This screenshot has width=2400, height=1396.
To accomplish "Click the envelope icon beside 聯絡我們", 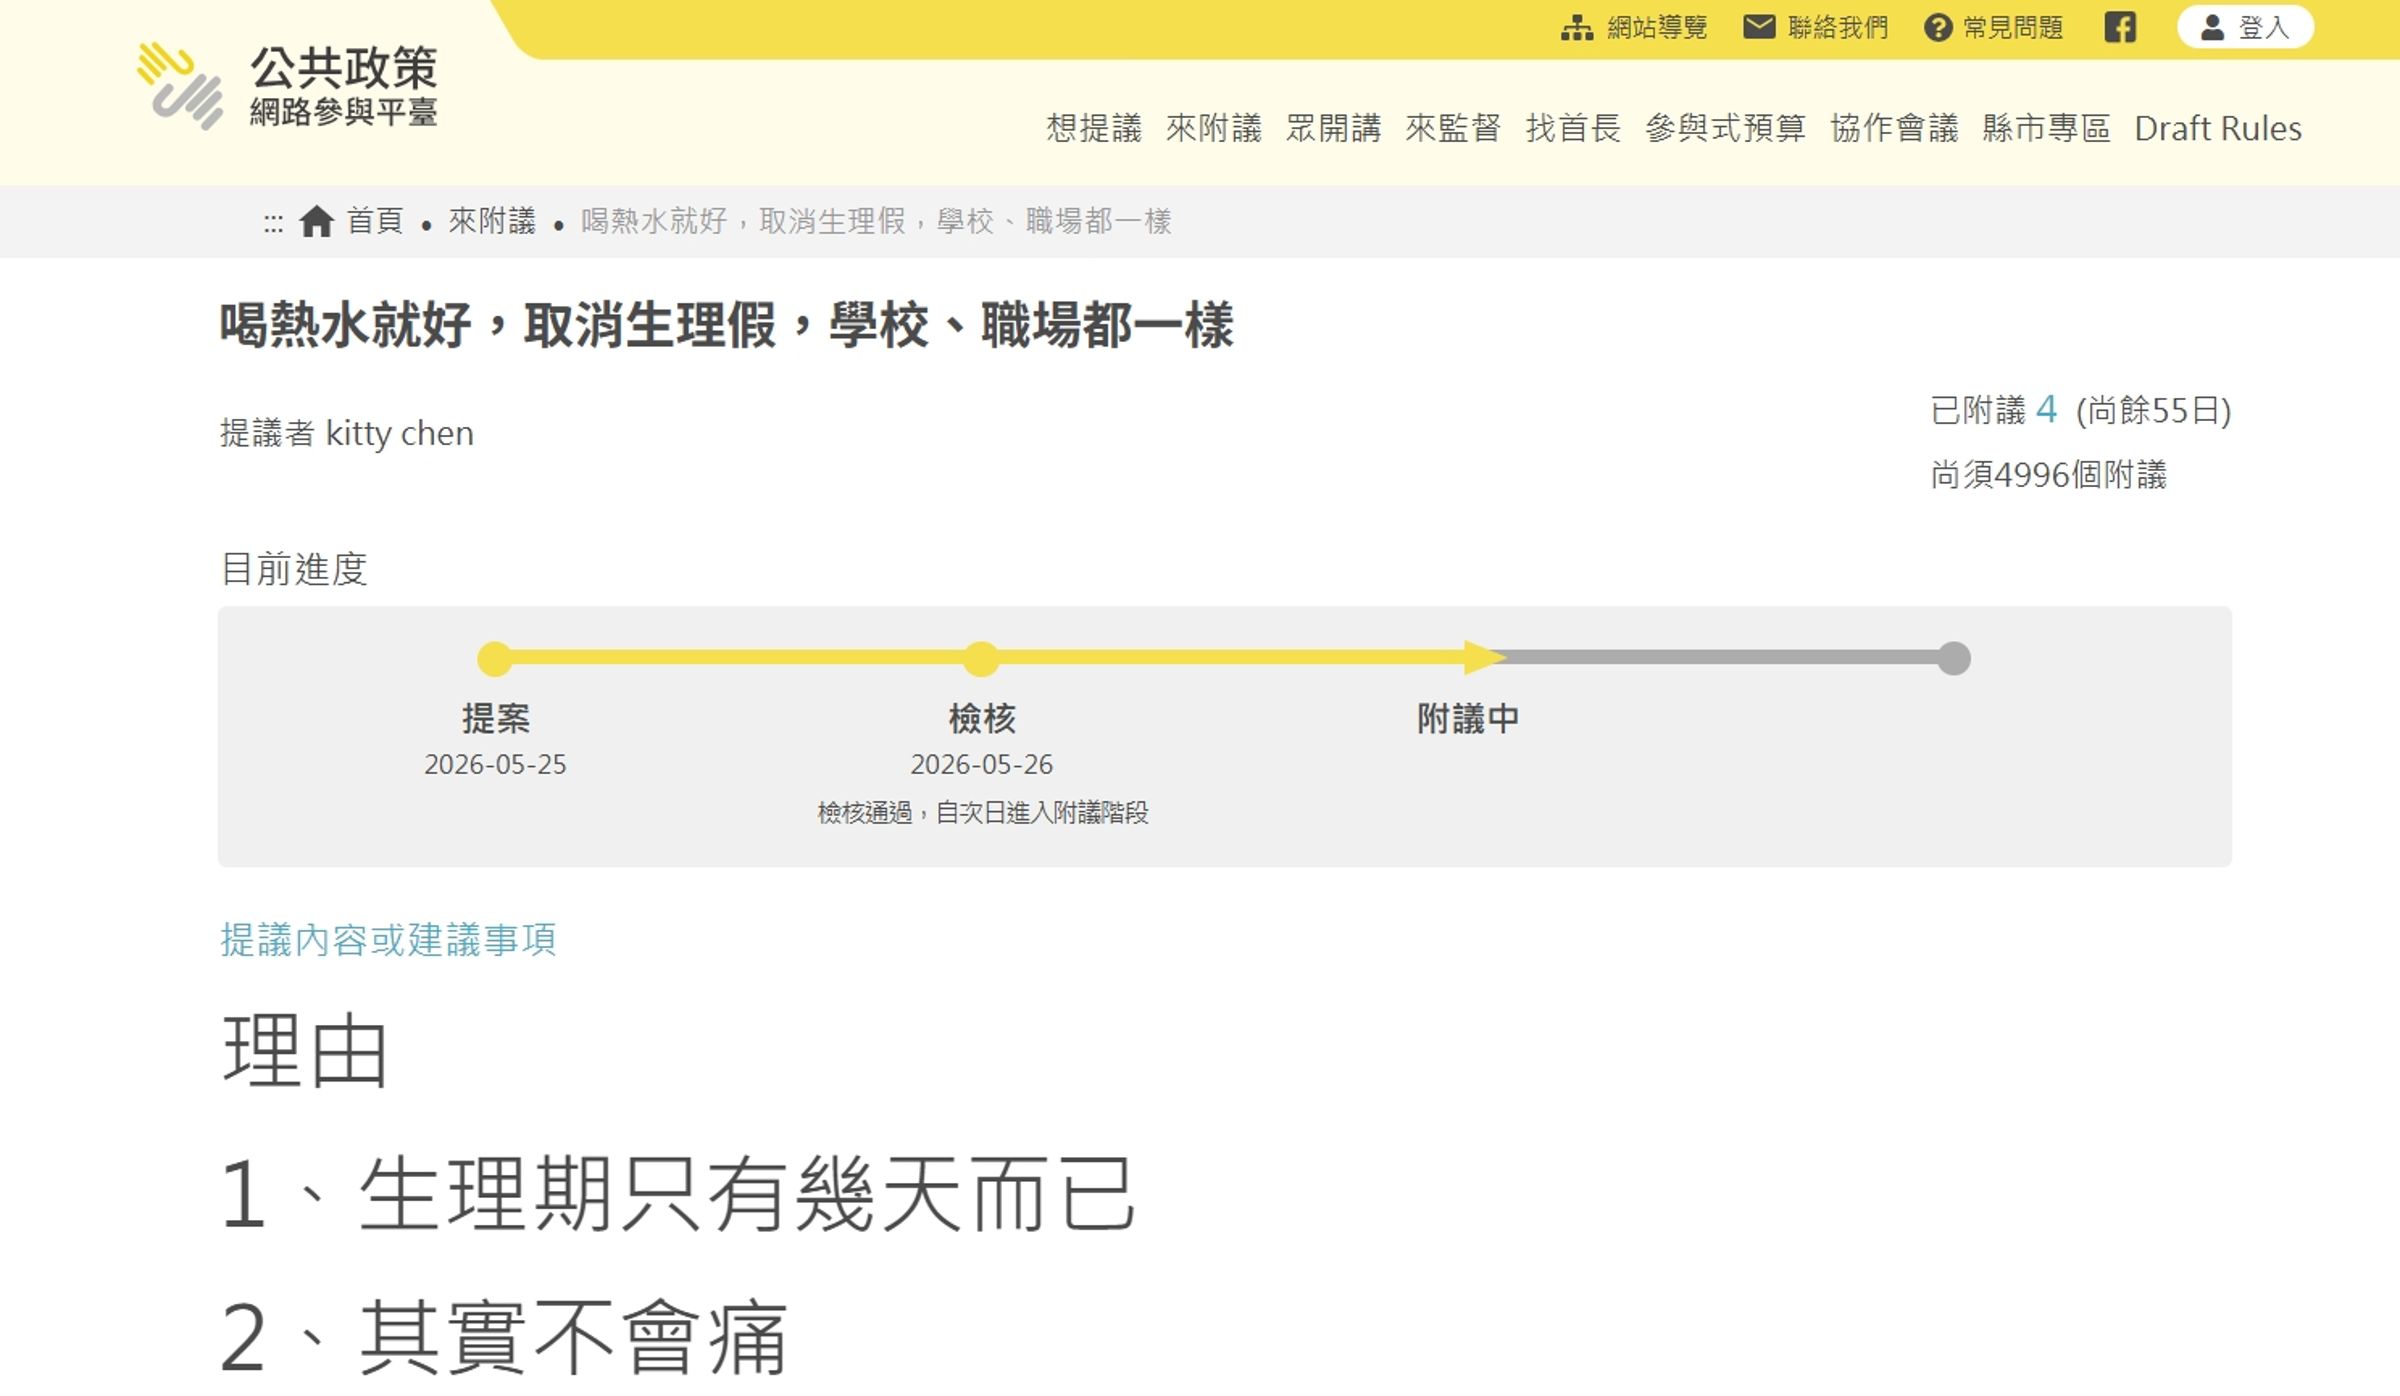I will pos(1759,27).
